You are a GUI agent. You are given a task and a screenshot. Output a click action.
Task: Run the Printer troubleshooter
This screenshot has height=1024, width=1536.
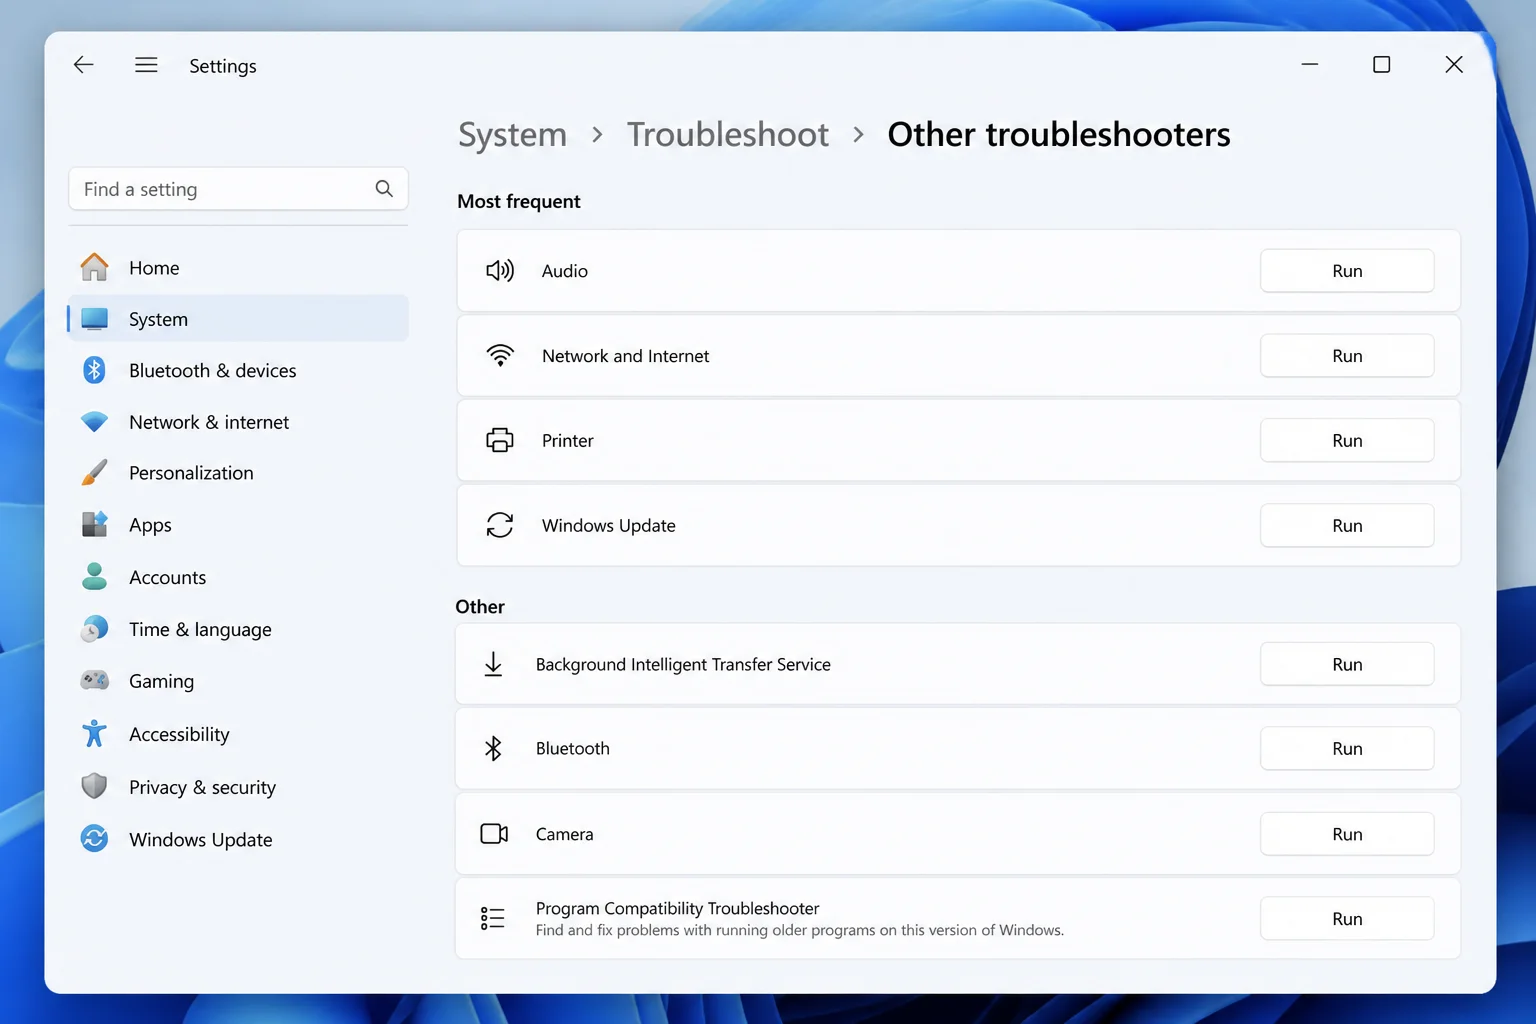[1347, 441]
